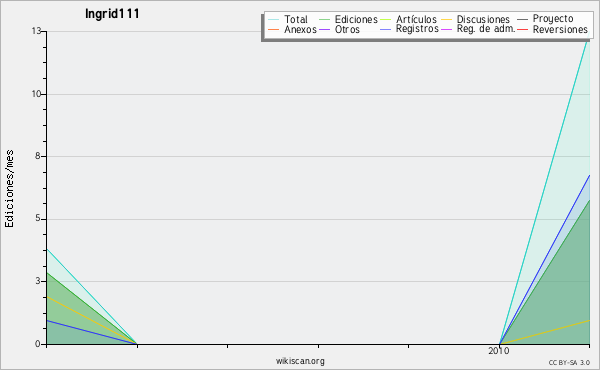The height and width of the screenshot is (370, 600).
Task: Click the Ingrid111 chart title
Action: point(112,14)
